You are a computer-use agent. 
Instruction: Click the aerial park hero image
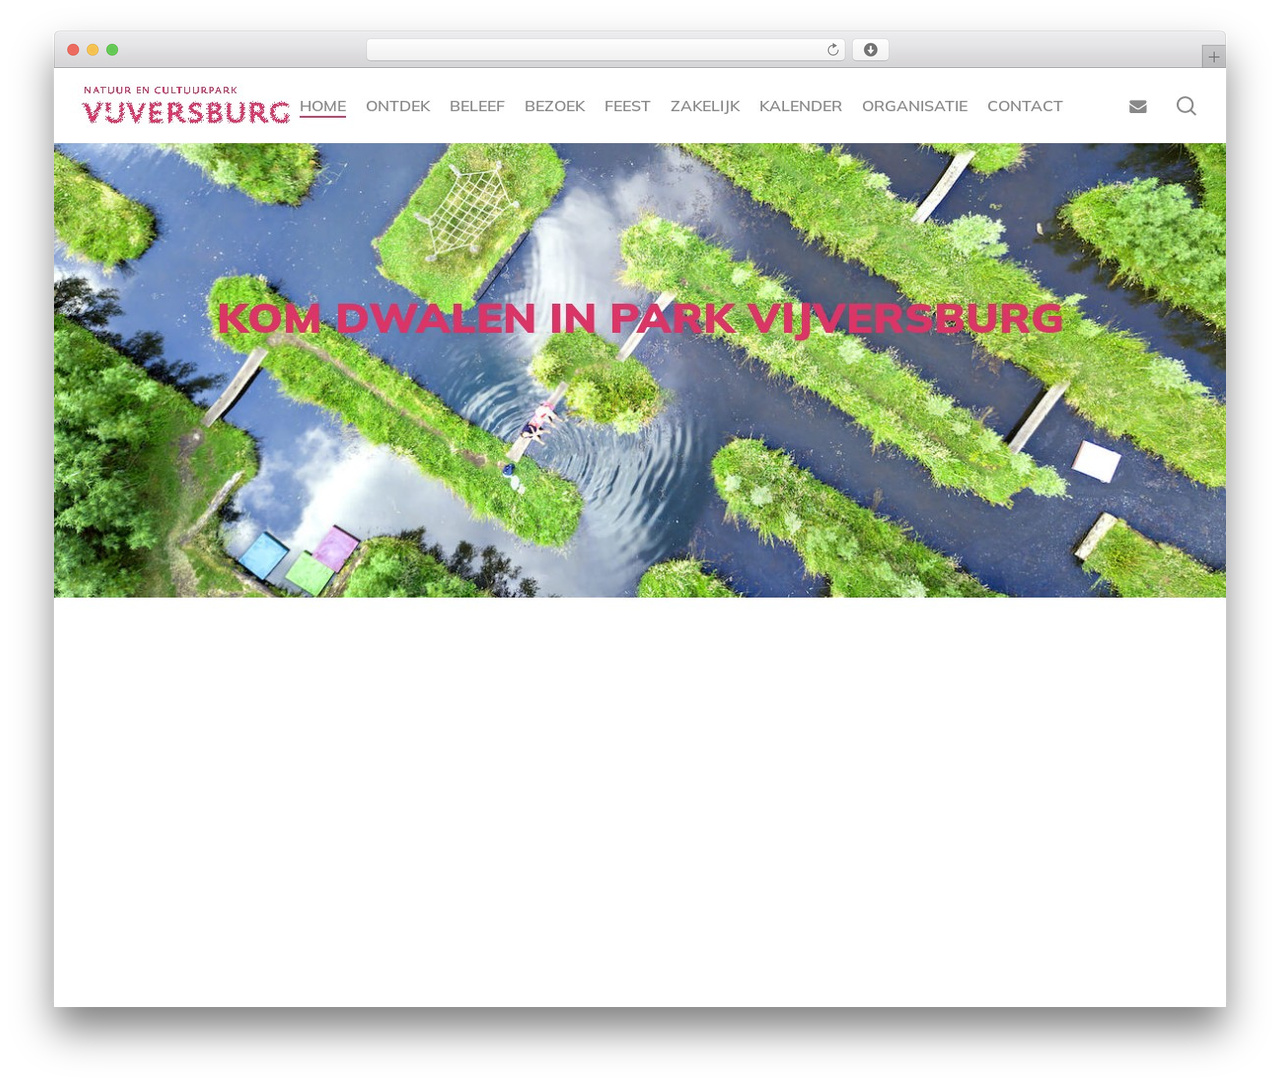tap(640, 370)
